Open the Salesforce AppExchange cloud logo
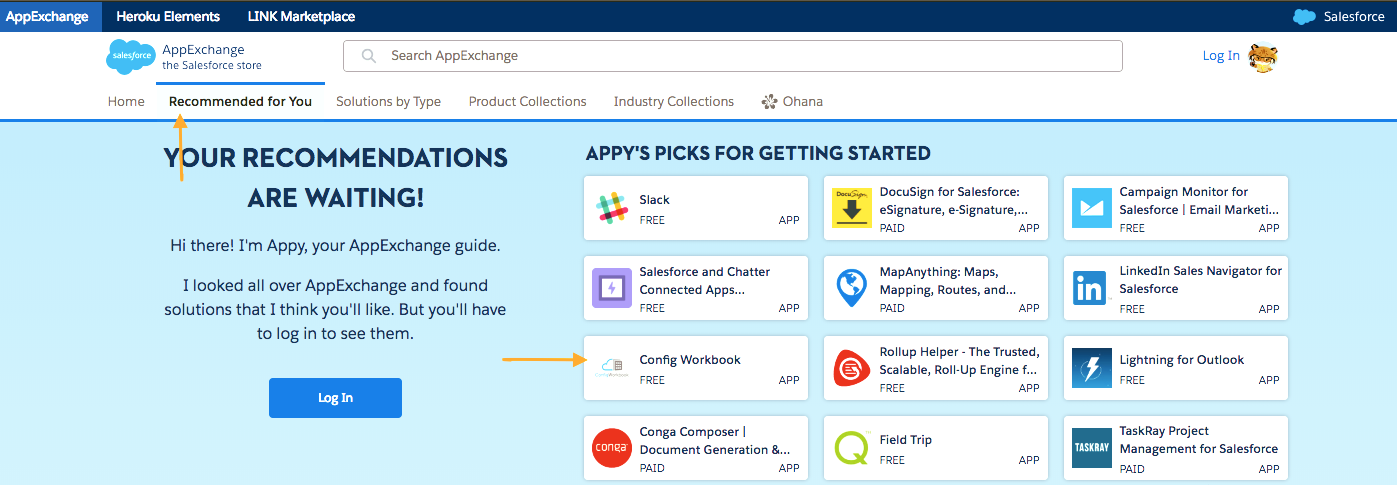This screenshot has width=1397, height=485. 130,57
